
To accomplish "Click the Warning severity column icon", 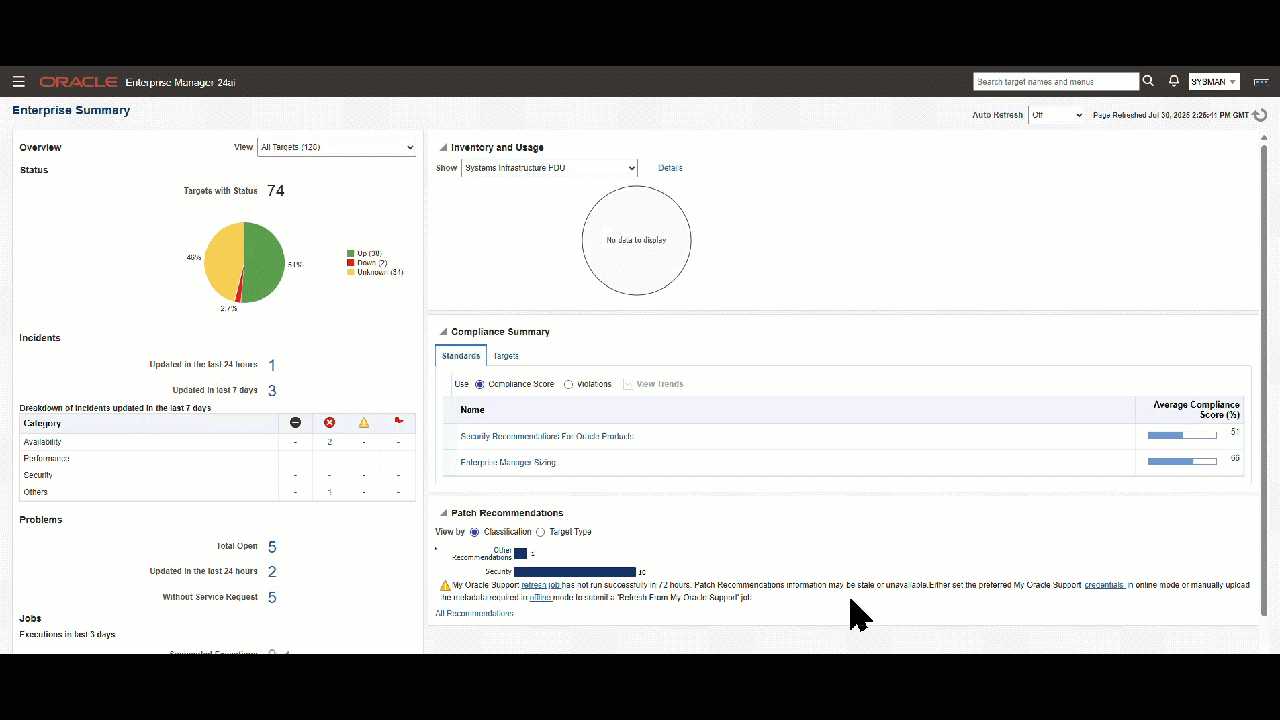I will pos(364,423).
